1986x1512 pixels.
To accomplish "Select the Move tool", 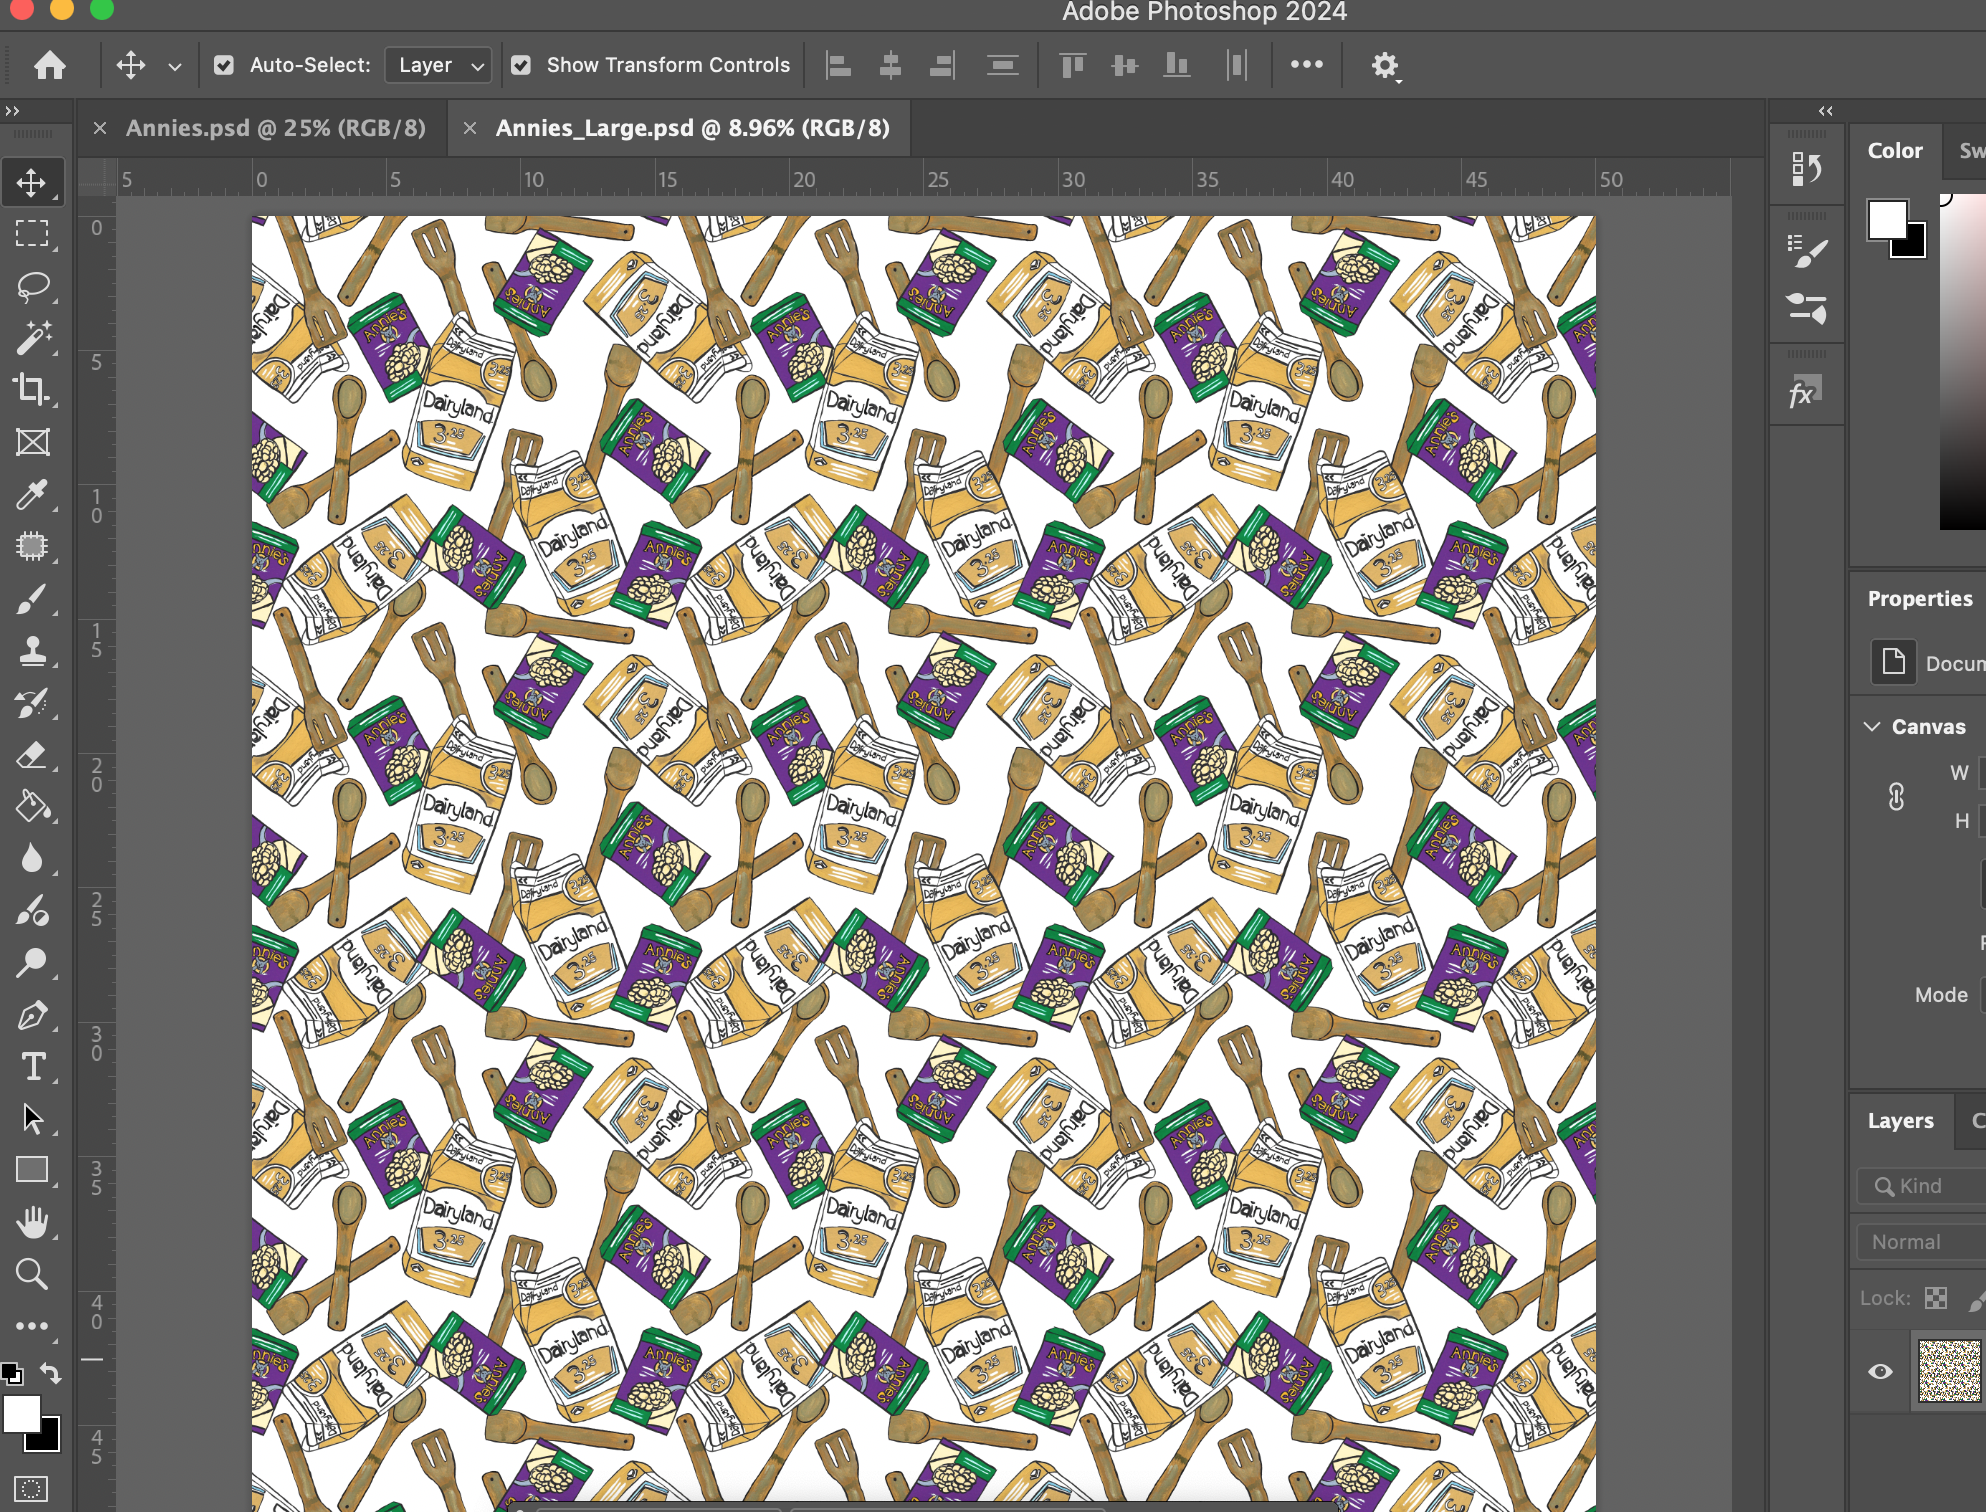I will click(32, 182).
